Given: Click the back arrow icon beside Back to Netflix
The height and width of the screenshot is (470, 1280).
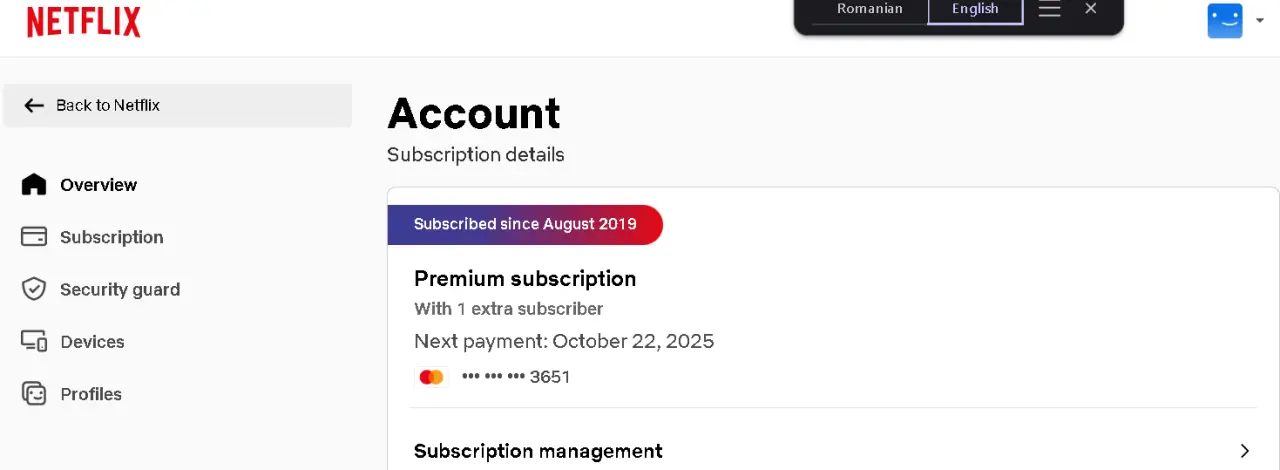Looking at the screenshot, I should [x=34, y=105].
